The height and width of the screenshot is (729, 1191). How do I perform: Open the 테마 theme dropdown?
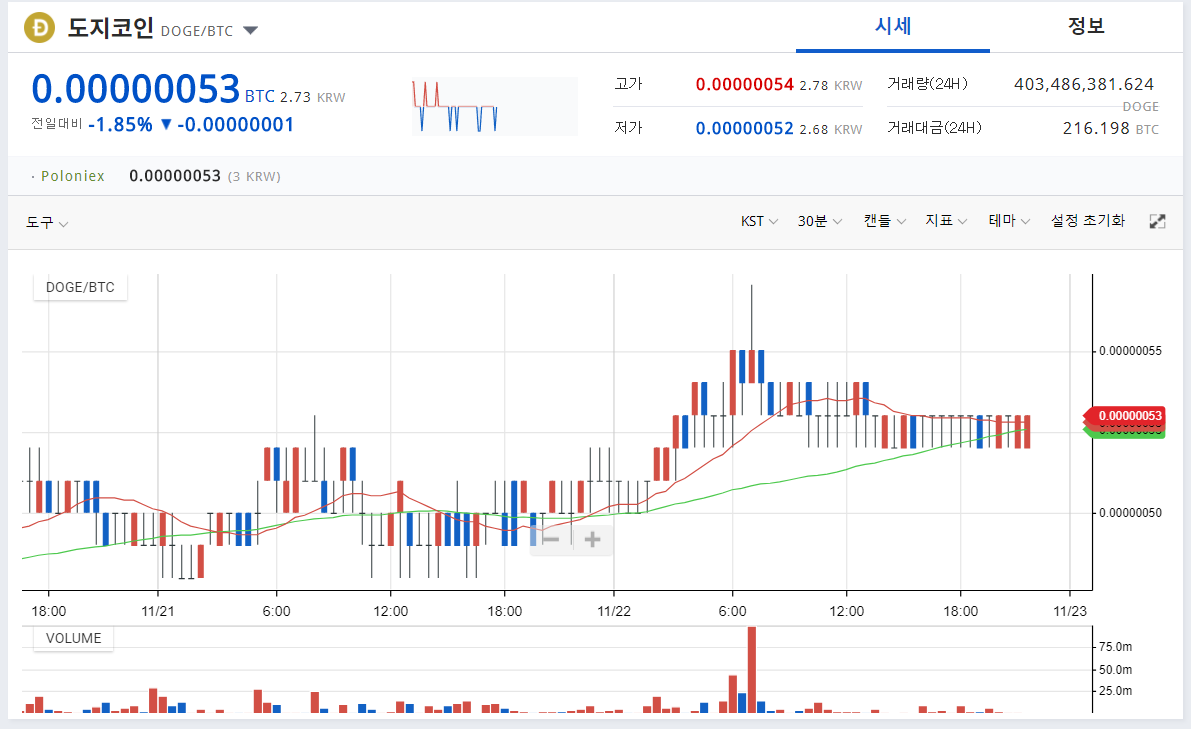tap(1009, 221)
